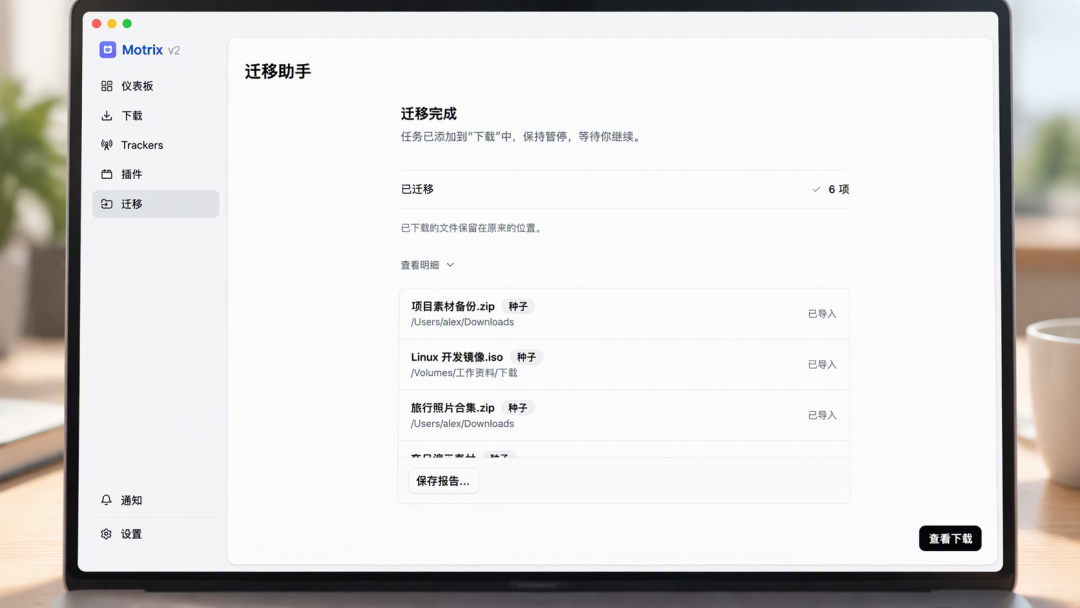
Task: Click the 任务已添加到“下载”中 description
Action: tap(522, 136)
